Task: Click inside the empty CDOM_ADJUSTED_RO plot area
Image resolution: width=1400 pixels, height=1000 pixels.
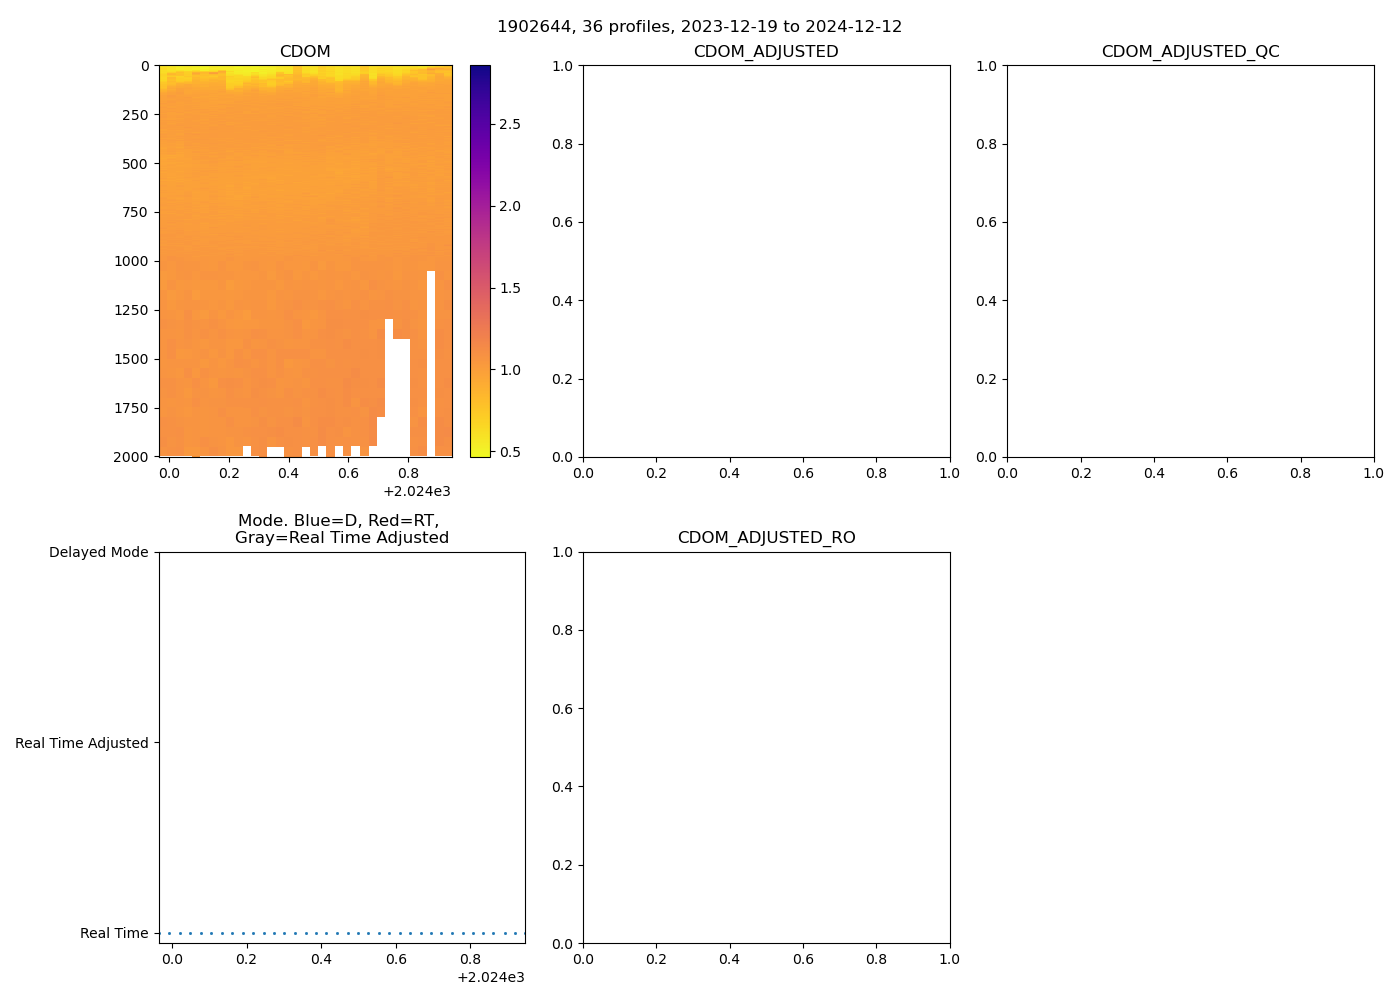Action: coord(766,747)
